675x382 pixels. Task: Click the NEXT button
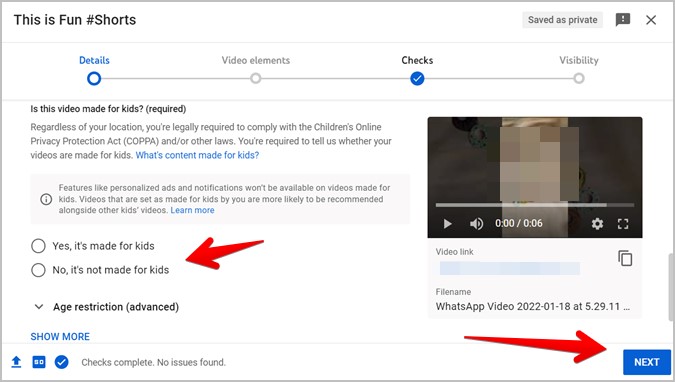tap(647, 362)
